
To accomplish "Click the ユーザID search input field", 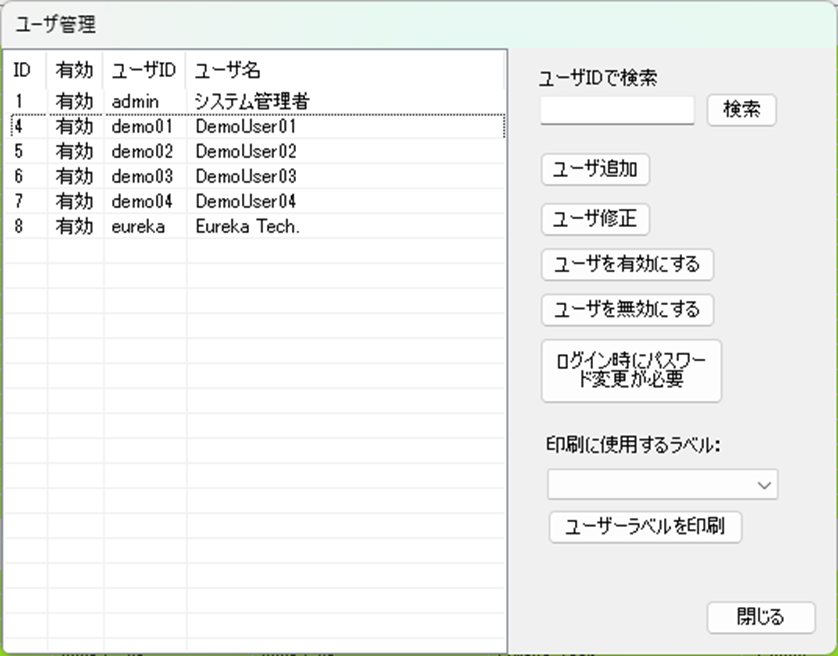I will (x=617, y=110).
